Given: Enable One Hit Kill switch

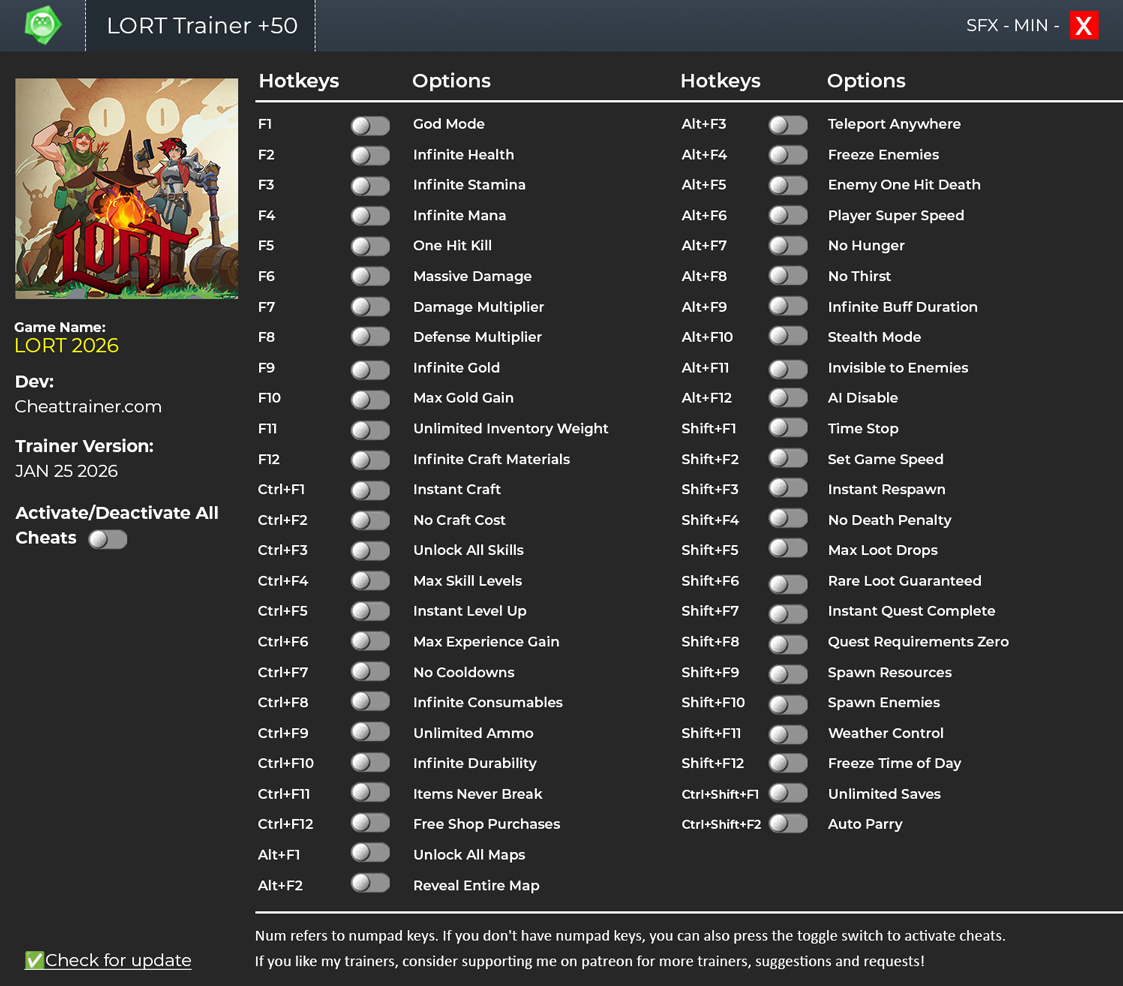Looking at the screenshot, I should (370, 246).
